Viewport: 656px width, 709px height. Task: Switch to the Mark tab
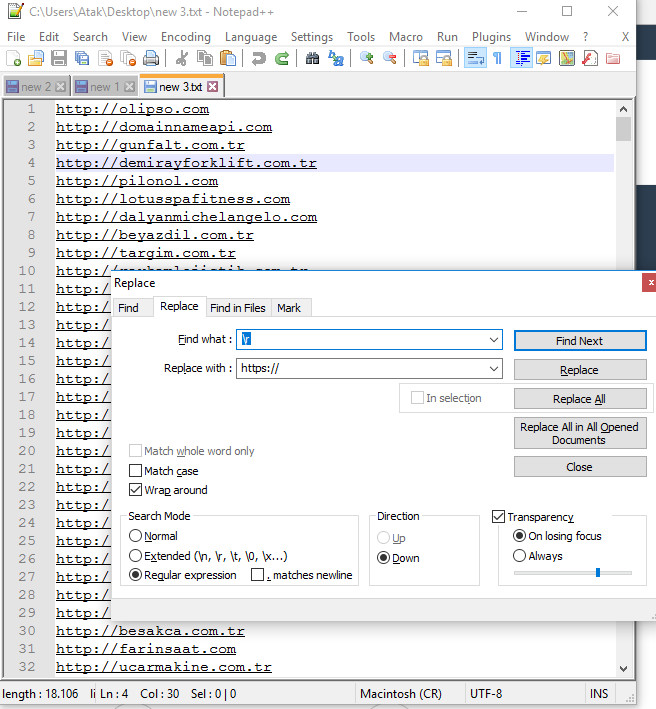coord(289,307)
